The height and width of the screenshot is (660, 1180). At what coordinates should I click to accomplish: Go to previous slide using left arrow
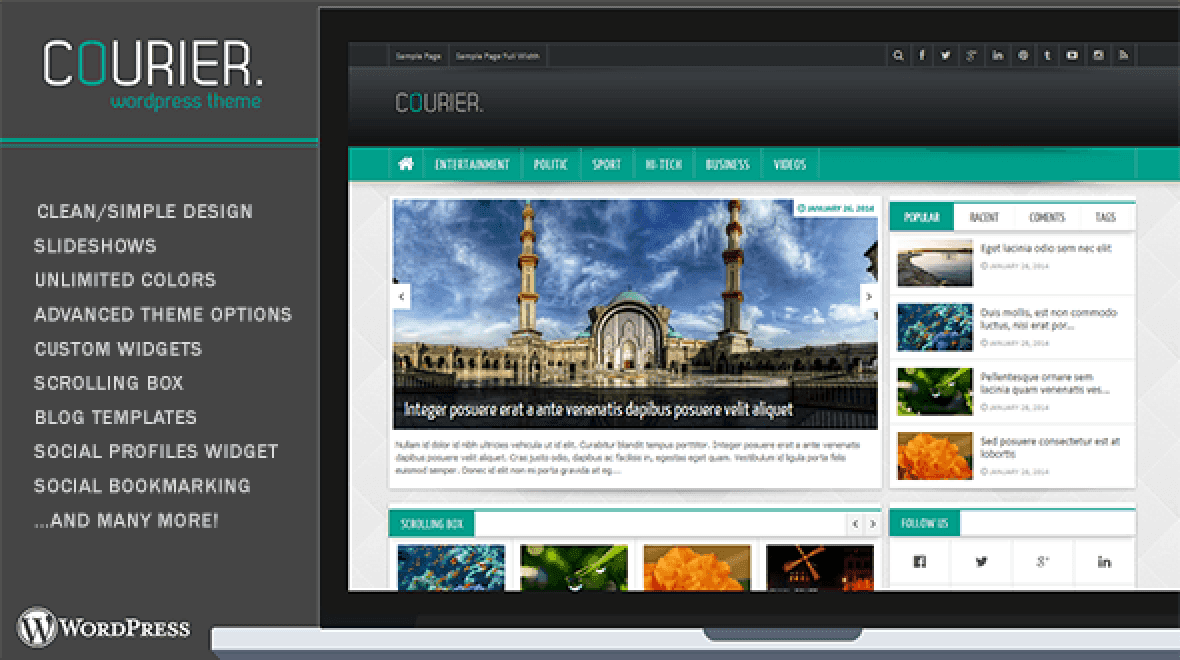click(x=401, y=296)
